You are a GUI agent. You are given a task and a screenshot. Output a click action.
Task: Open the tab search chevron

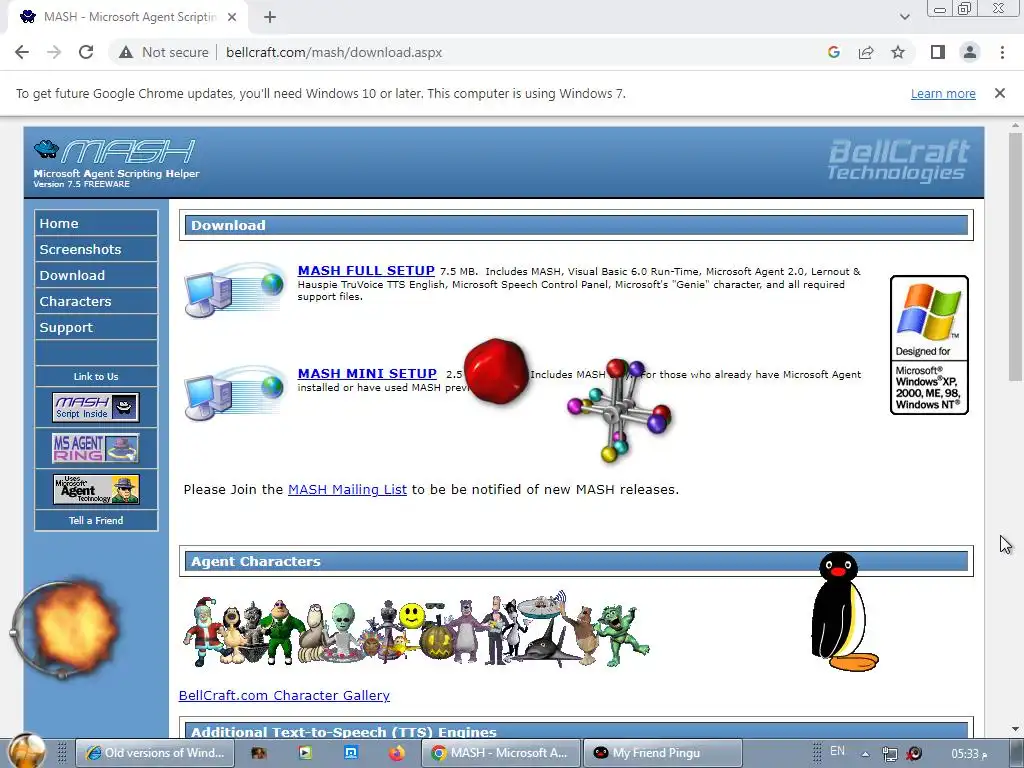904,17
